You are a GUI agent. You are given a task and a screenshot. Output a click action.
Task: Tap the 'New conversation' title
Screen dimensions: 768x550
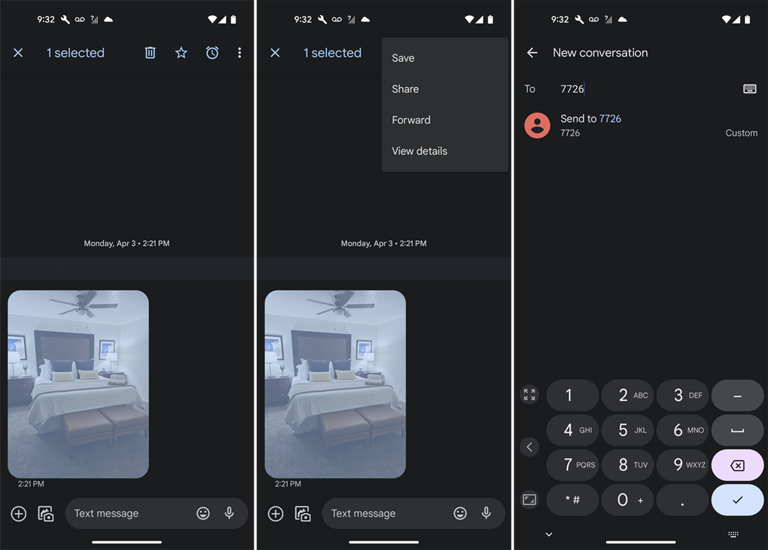pos(600,52)
